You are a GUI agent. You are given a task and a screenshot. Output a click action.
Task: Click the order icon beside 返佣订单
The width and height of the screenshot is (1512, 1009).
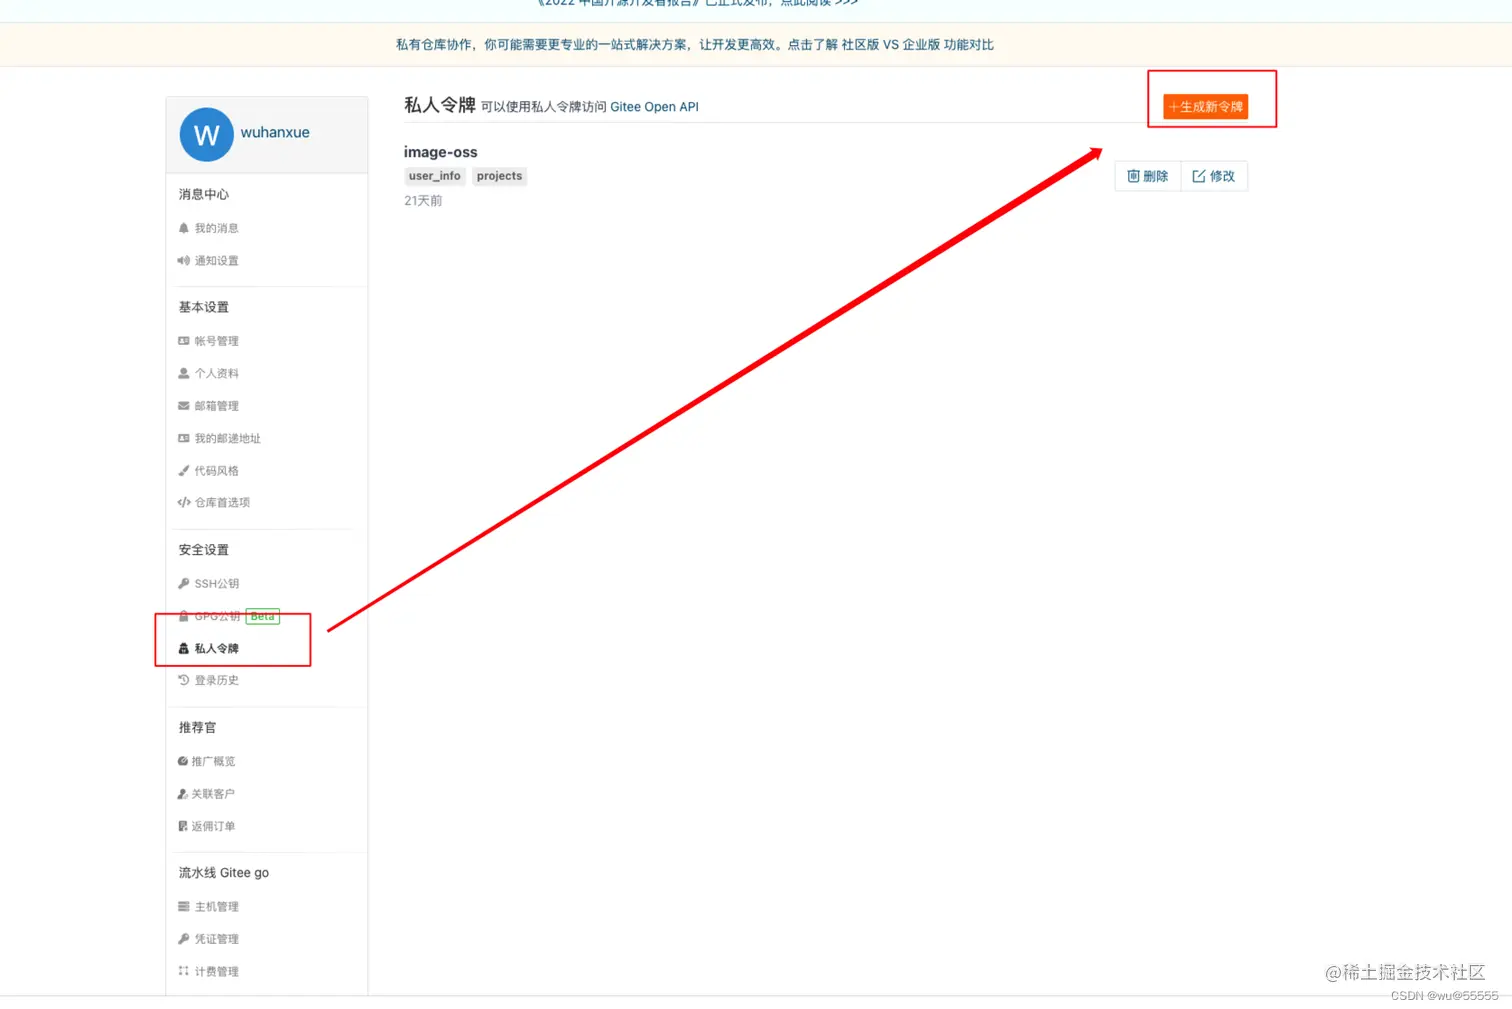pos(183,826)
